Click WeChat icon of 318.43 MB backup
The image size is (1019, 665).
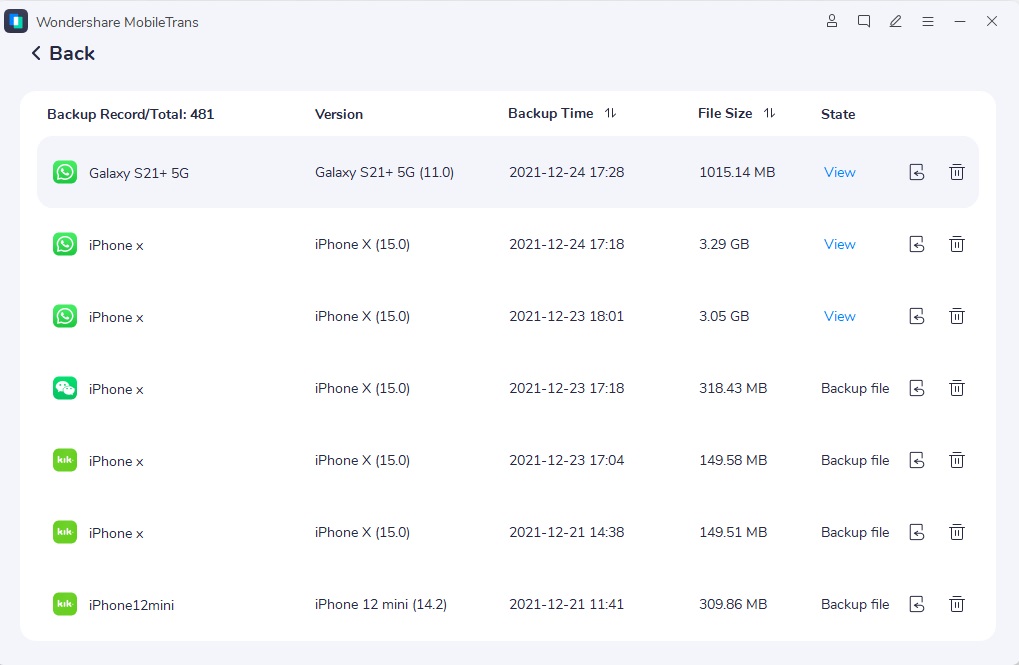[x=65, y=389]
